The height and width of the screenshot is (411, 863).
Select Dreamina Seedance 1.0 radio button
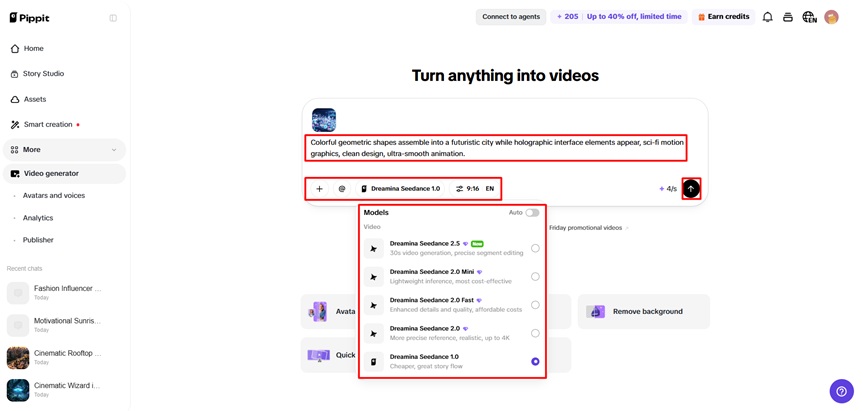[535, 361]
